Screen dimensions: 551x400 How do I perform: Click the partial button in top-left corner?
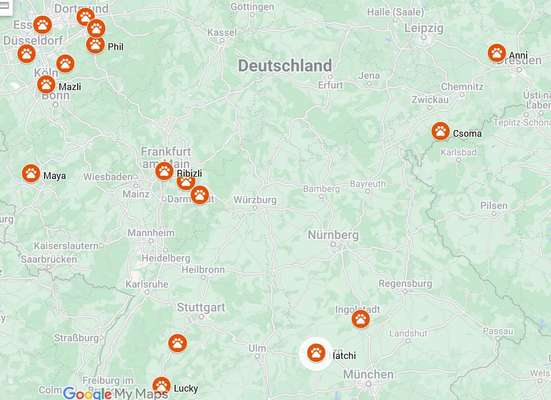click(6, 7)
